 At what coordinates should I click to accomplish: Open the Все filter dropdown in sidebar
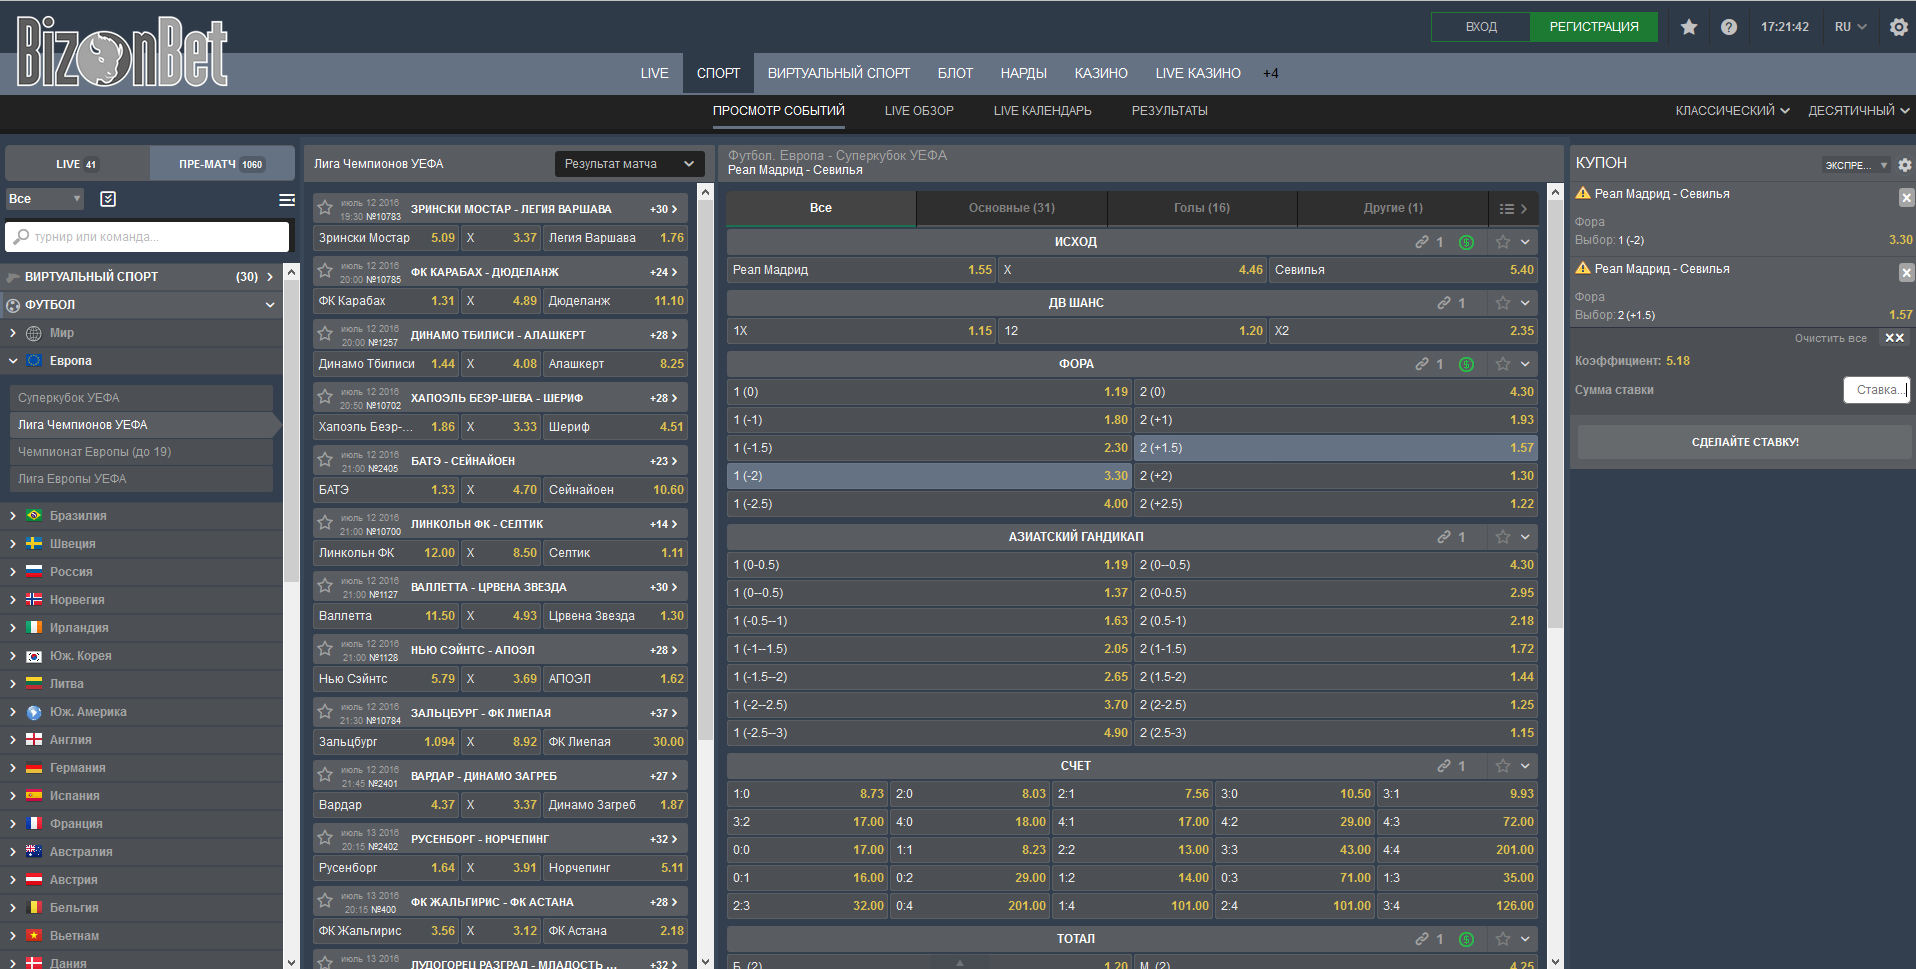point(45,199)
